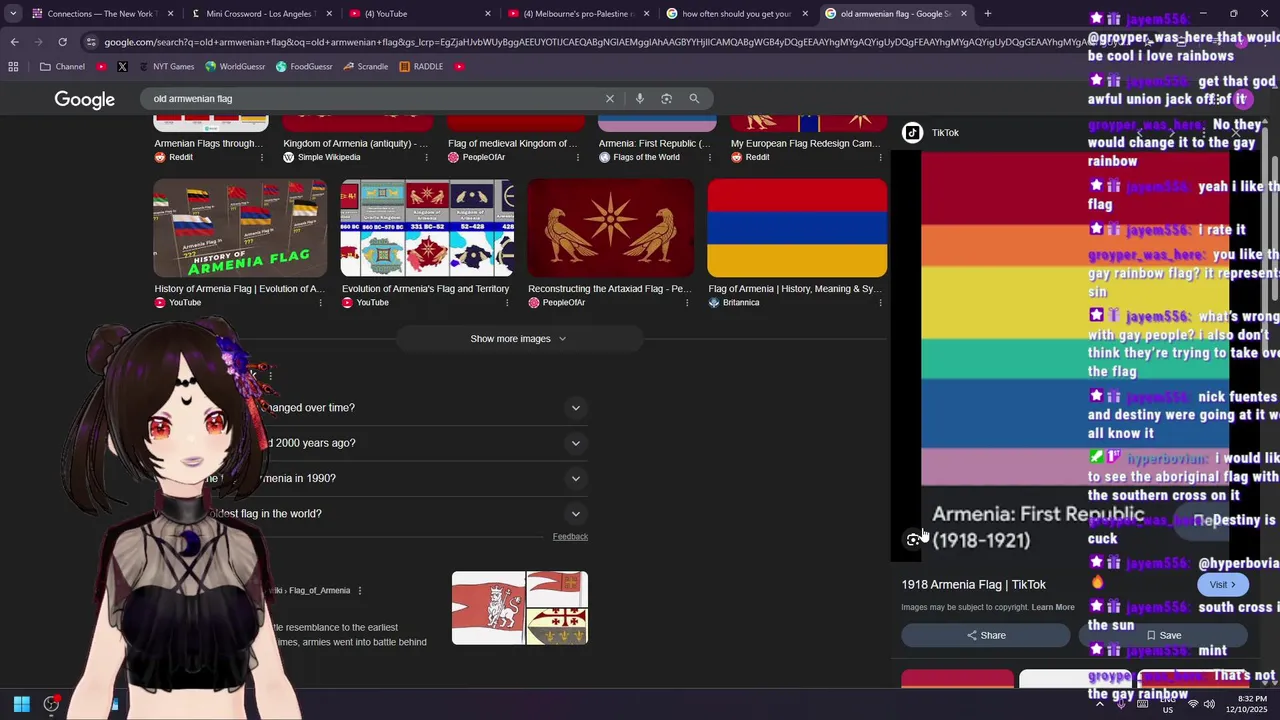This screenshot has height=720, width=1280.
Task: Open the 1918 Armenia Flag TikTok title link
Action: pos(974,585)
